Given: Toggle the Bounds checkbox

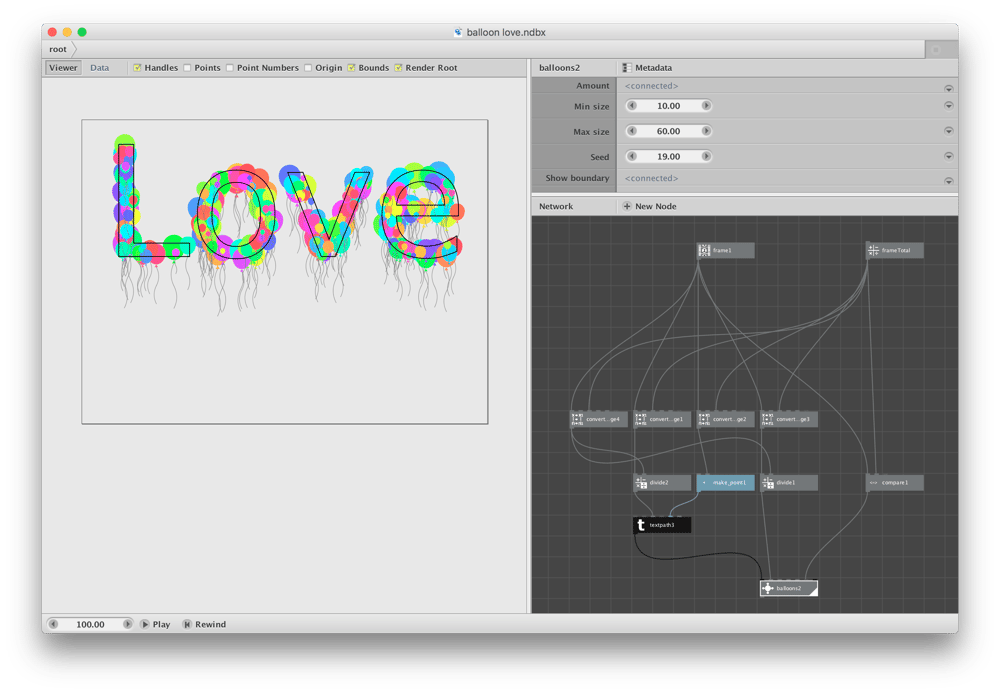Looking at the screenshot, I should pyautogui.click(x=351, y=68).
